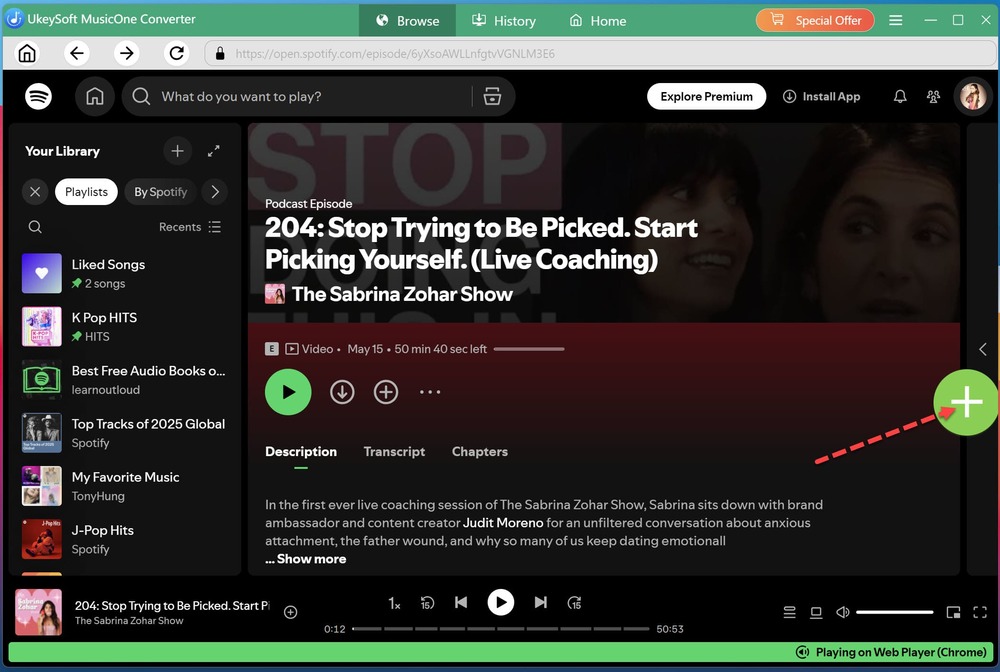Open Recents sort dropdown in library

[190, 227]
